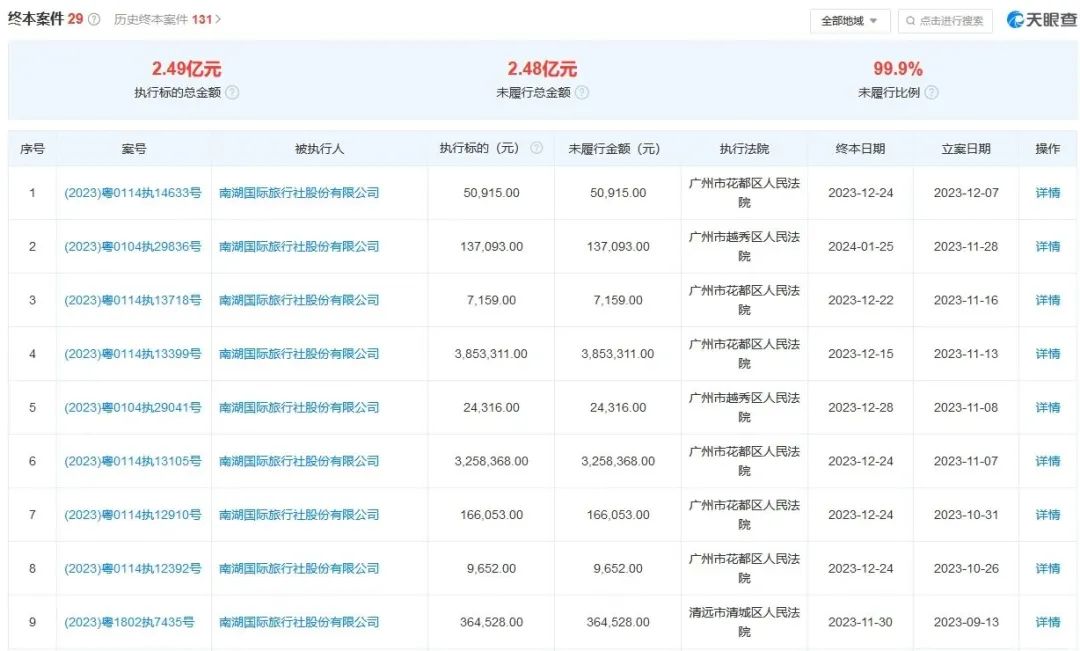The width and height of the screenshot is (1080, 651).
Task: Open 详情 for case (2023)粤1802执7435号
Action: click(1046, 622)
